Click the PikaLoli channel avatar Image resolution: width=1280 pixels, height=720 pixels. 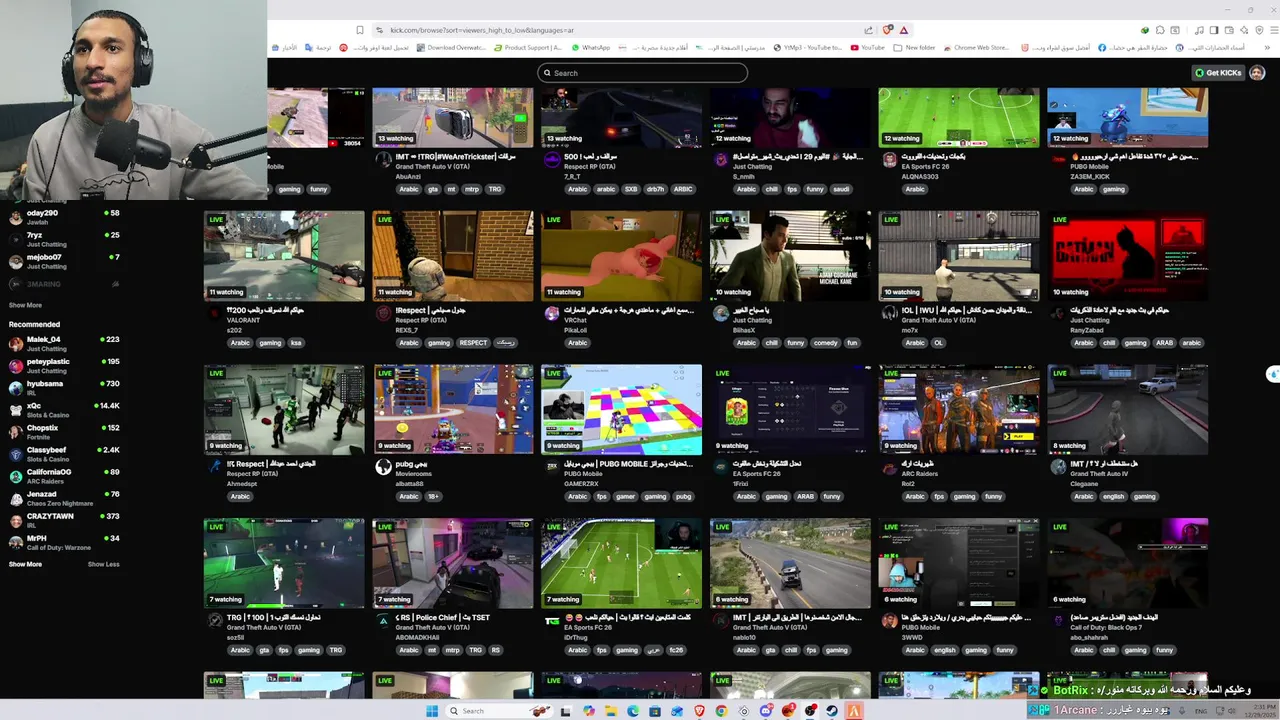552,314
